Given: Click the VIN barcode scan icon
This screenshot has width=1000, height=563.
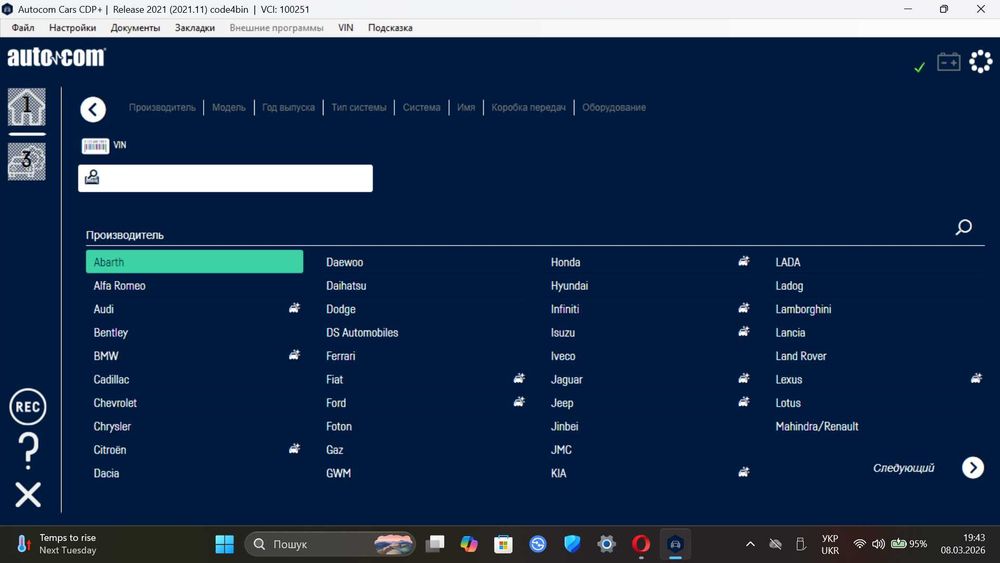Looking at the screenshot, I should click(x=95, y=146).
